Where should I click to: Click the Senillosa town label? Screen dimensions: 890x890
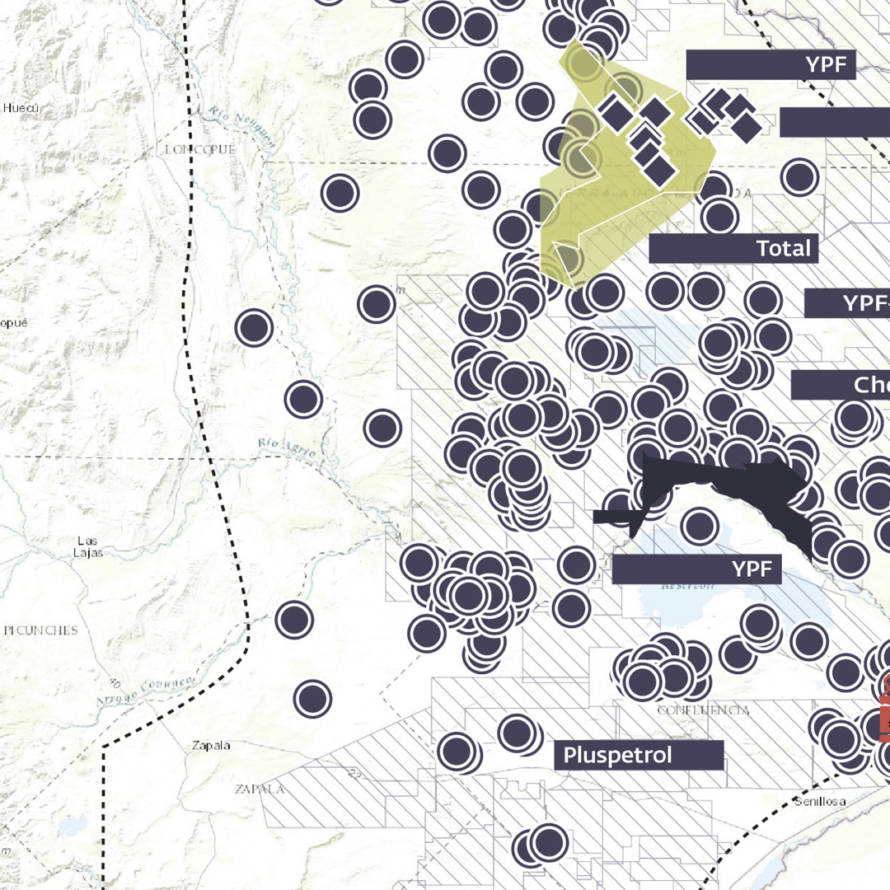tap(820, 801)
